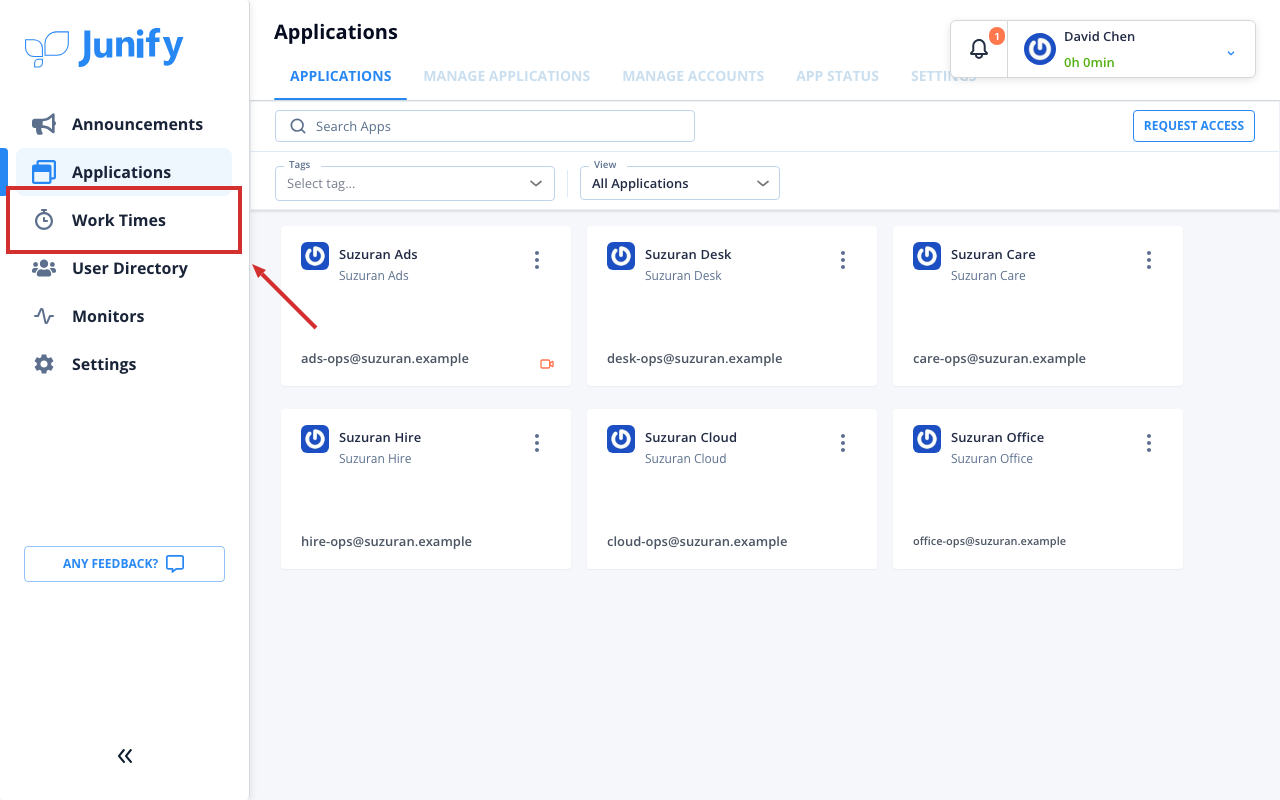Click David Chen's avatar icon
The width and height of the screenshot is (1280, 800).
pos(1040,49)
